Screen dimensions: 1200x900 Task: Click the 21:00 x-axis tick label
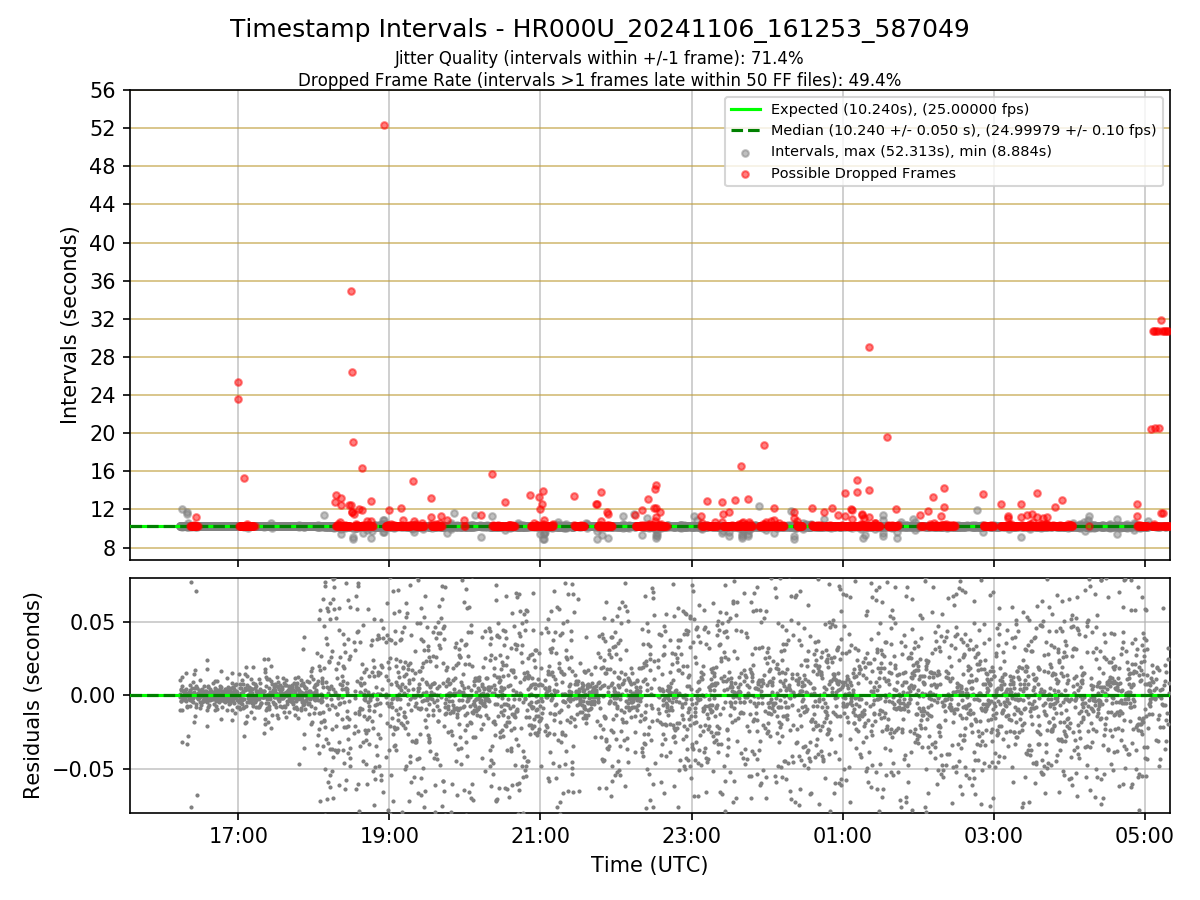(540, 835)
